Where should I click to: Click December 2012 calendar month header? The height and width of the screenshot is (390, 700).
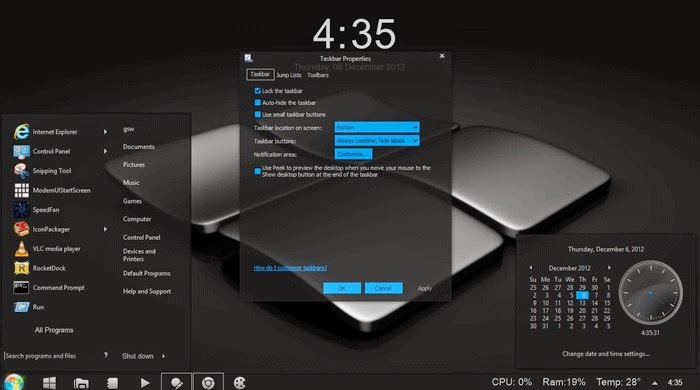pos(570,268)
